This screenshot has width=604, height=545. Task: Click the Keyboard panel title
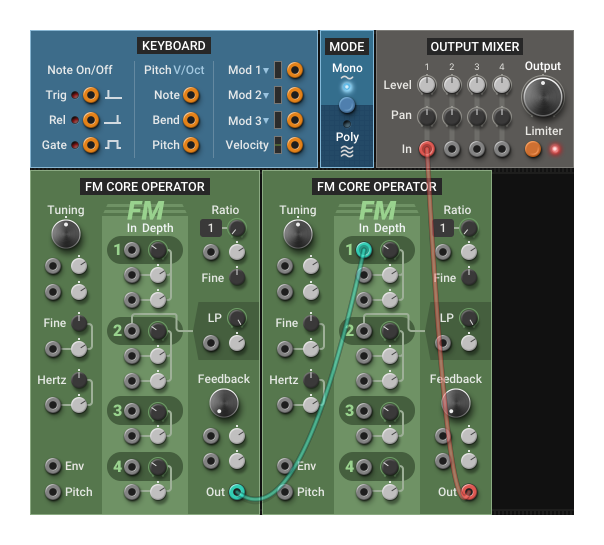coord(174,45)
